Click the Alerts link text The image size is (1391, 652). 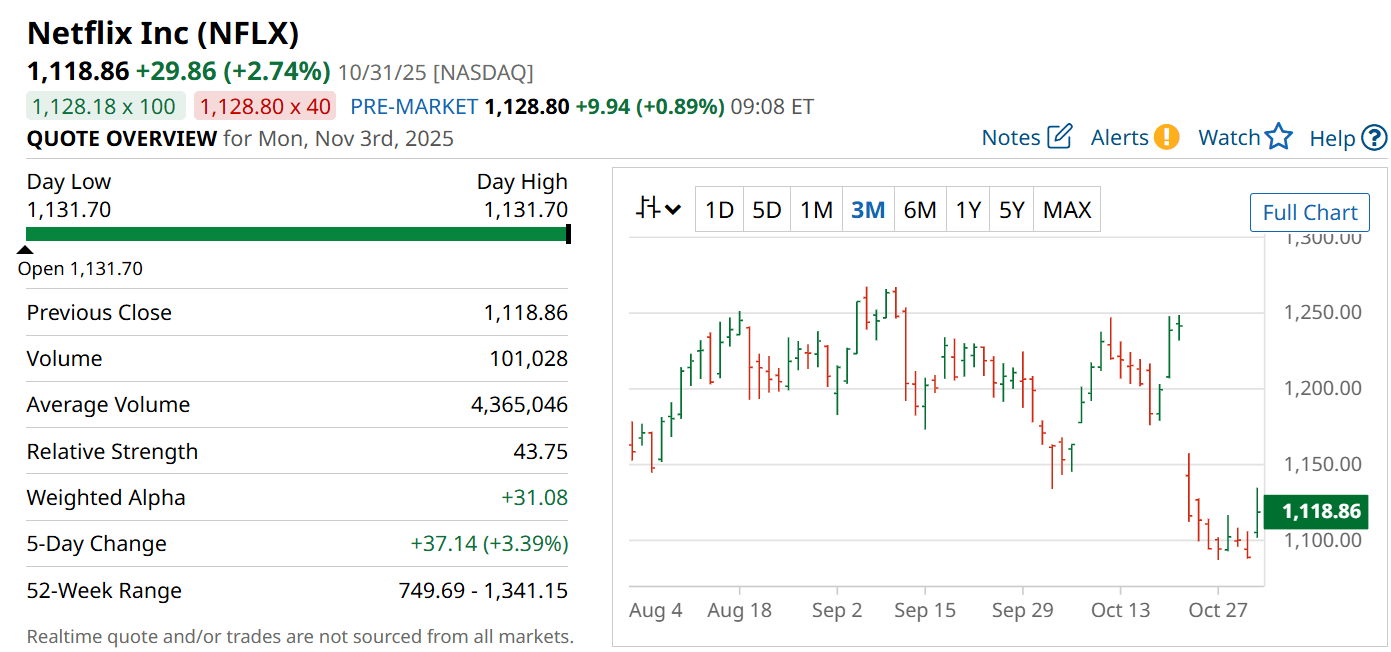coord(1119,138)
